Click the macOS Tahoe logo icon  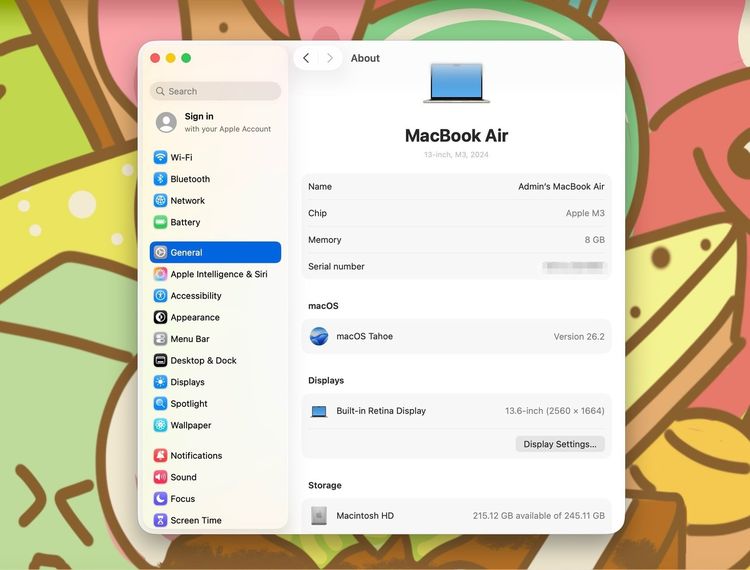319,336
